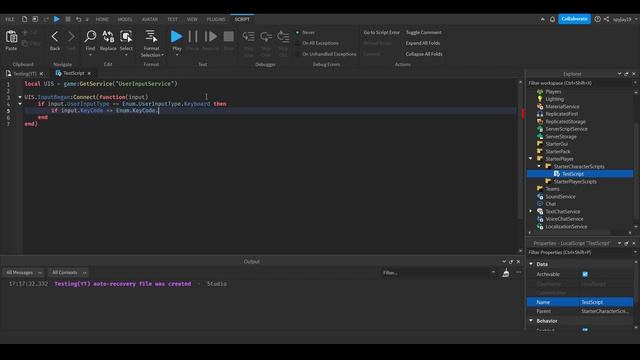640x360 pixels.
Task: Open the Find tool
Action: [x=90, y=37]
